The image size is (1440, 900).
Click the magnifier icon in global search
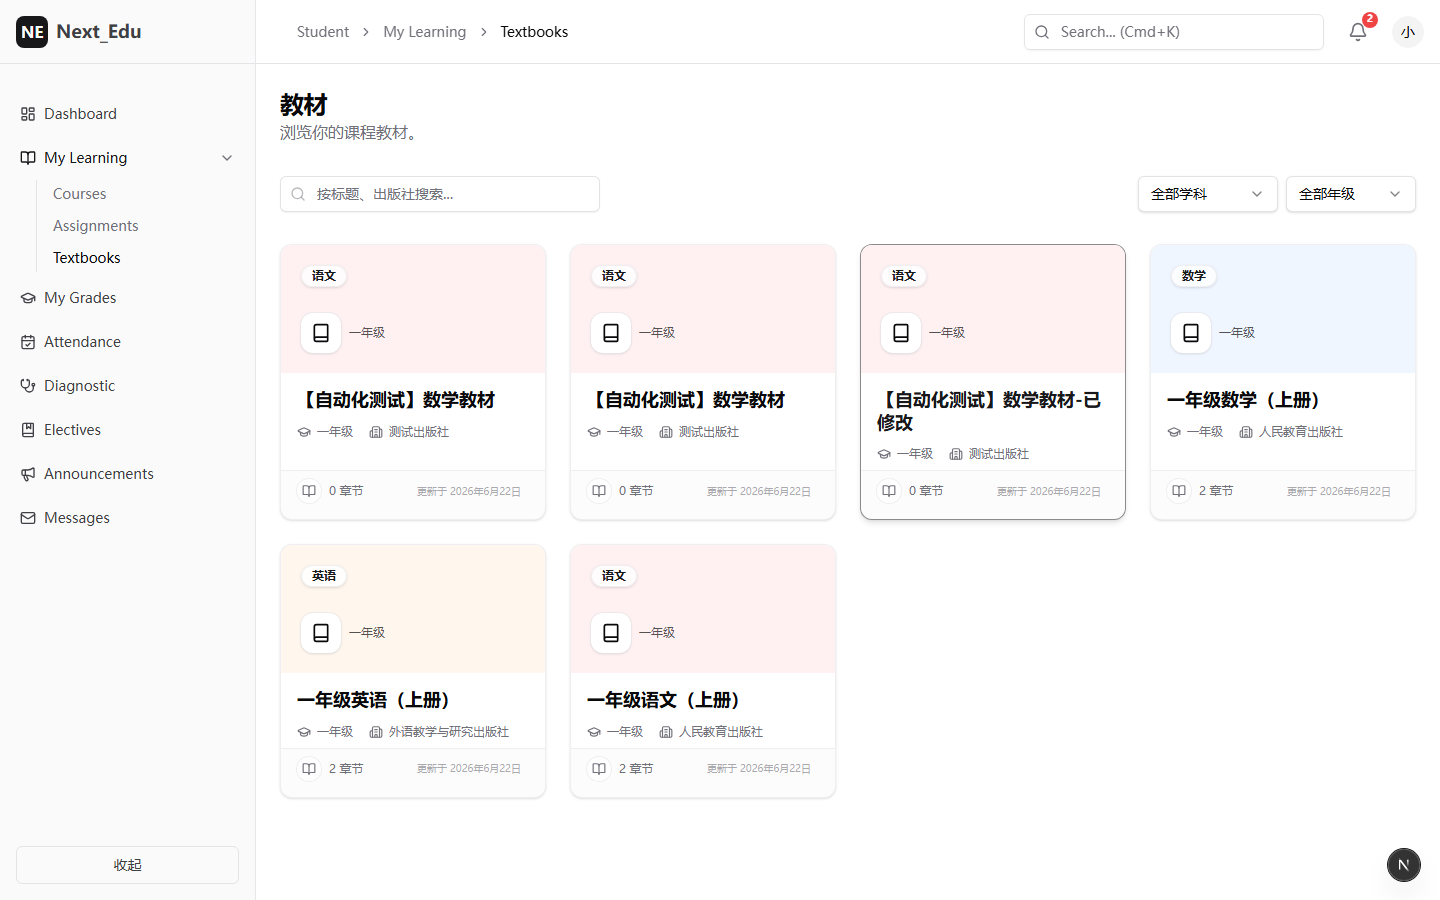(x=1042, y=32)
